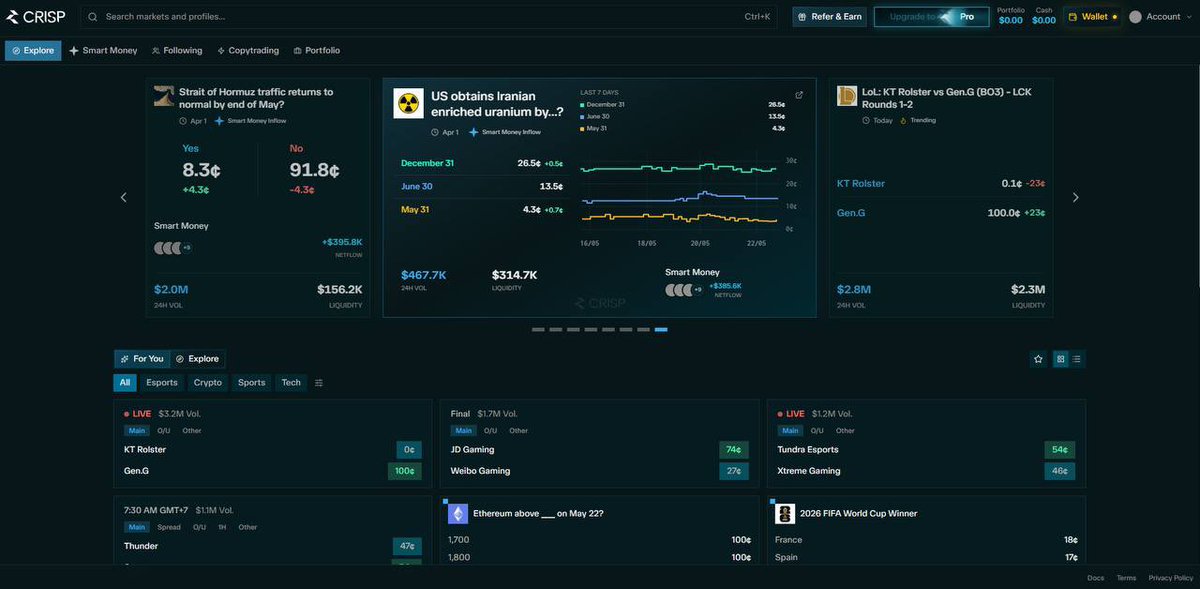Open the Copytrading tab
This screenshot has width=1200, height=589.
(x=250, y=51)
